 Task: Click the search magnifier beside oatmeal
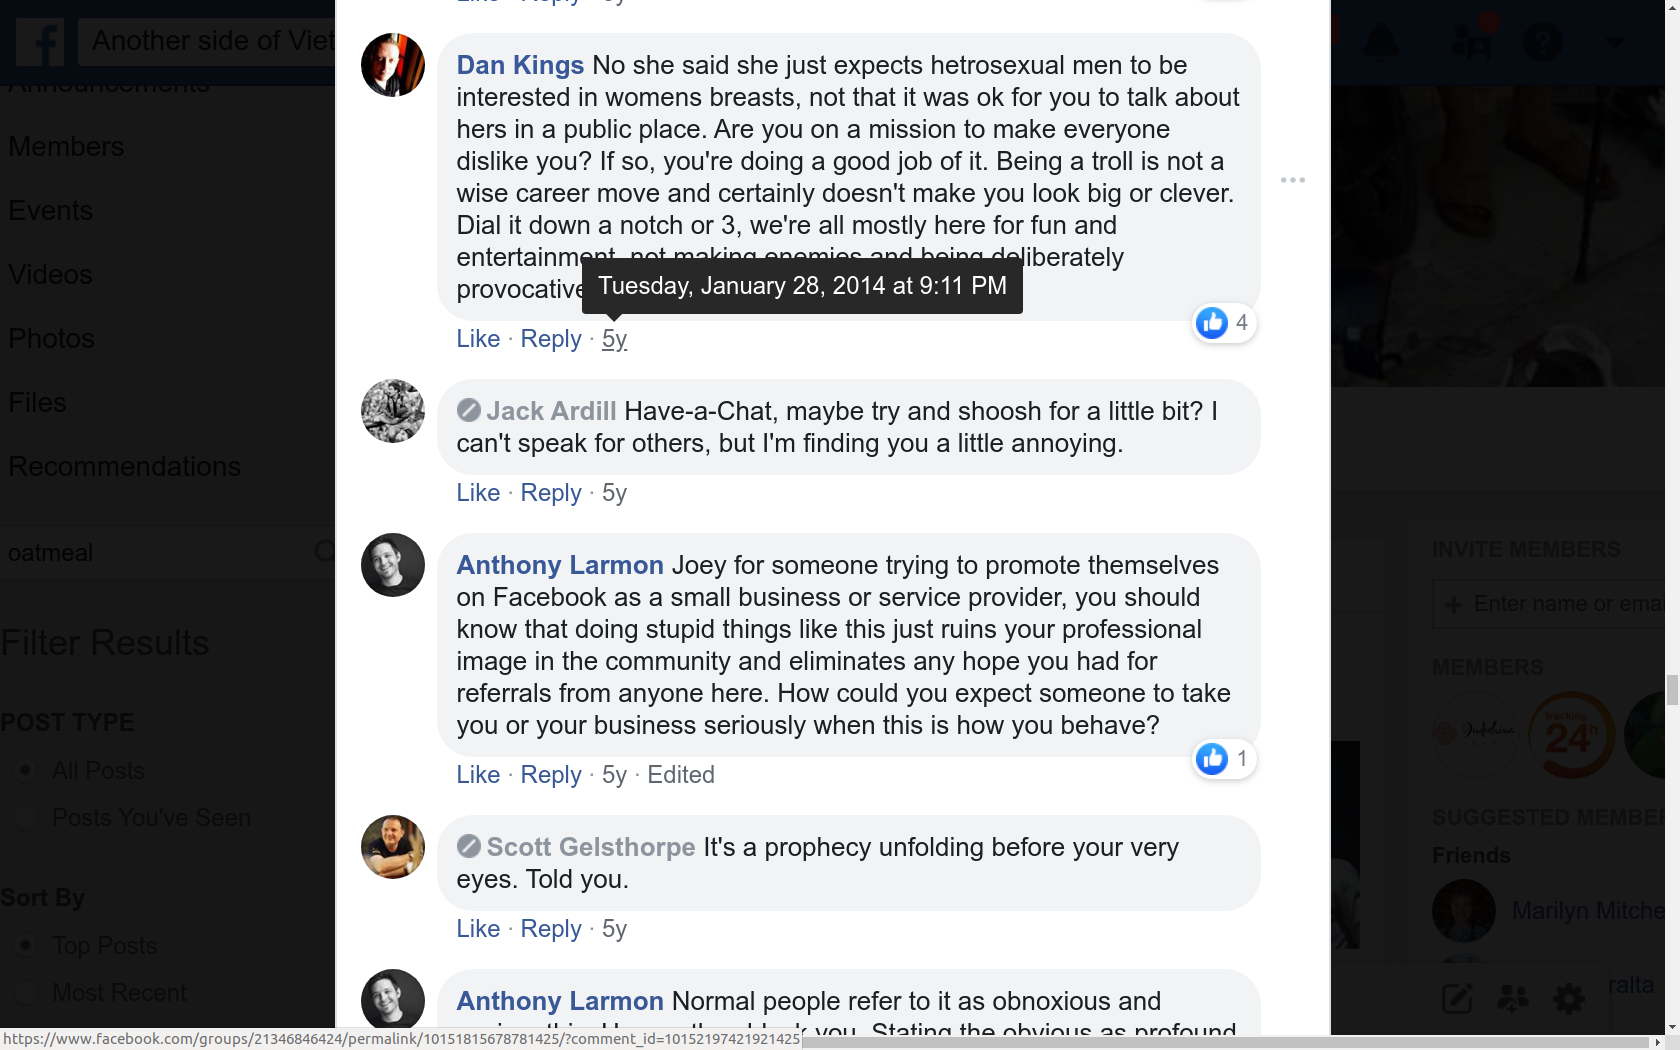pyautogui.click(x=322, y=552)
